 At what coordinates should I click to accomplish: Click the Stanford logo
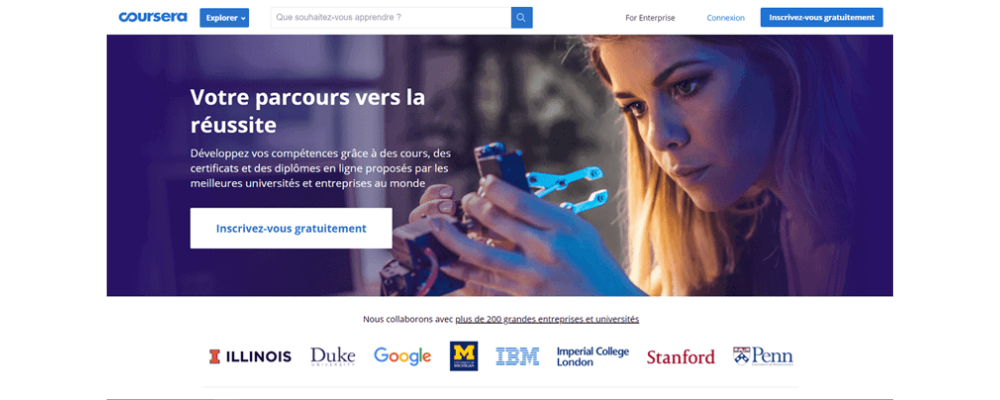(x=680, y=357)
